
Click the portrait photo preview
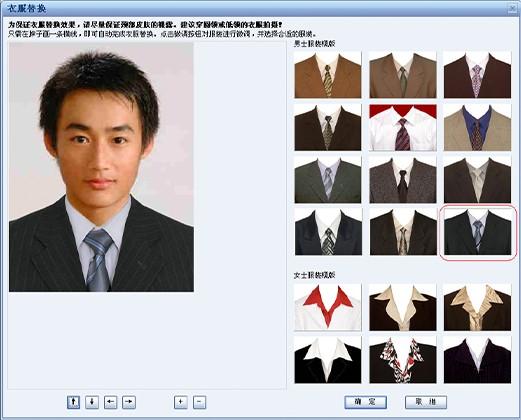pos(101,167)
